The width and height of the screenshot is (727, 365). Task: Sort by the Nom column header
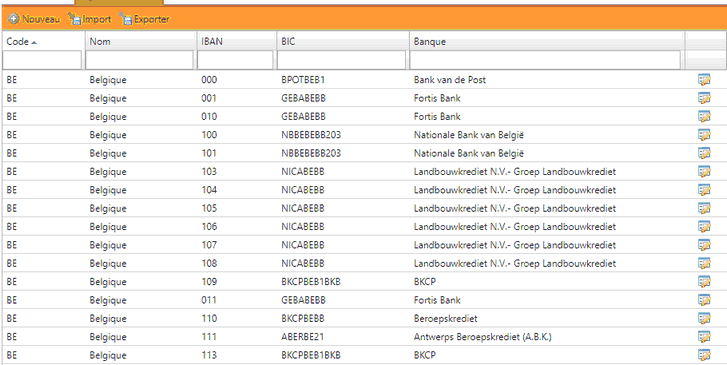(141, 41)
